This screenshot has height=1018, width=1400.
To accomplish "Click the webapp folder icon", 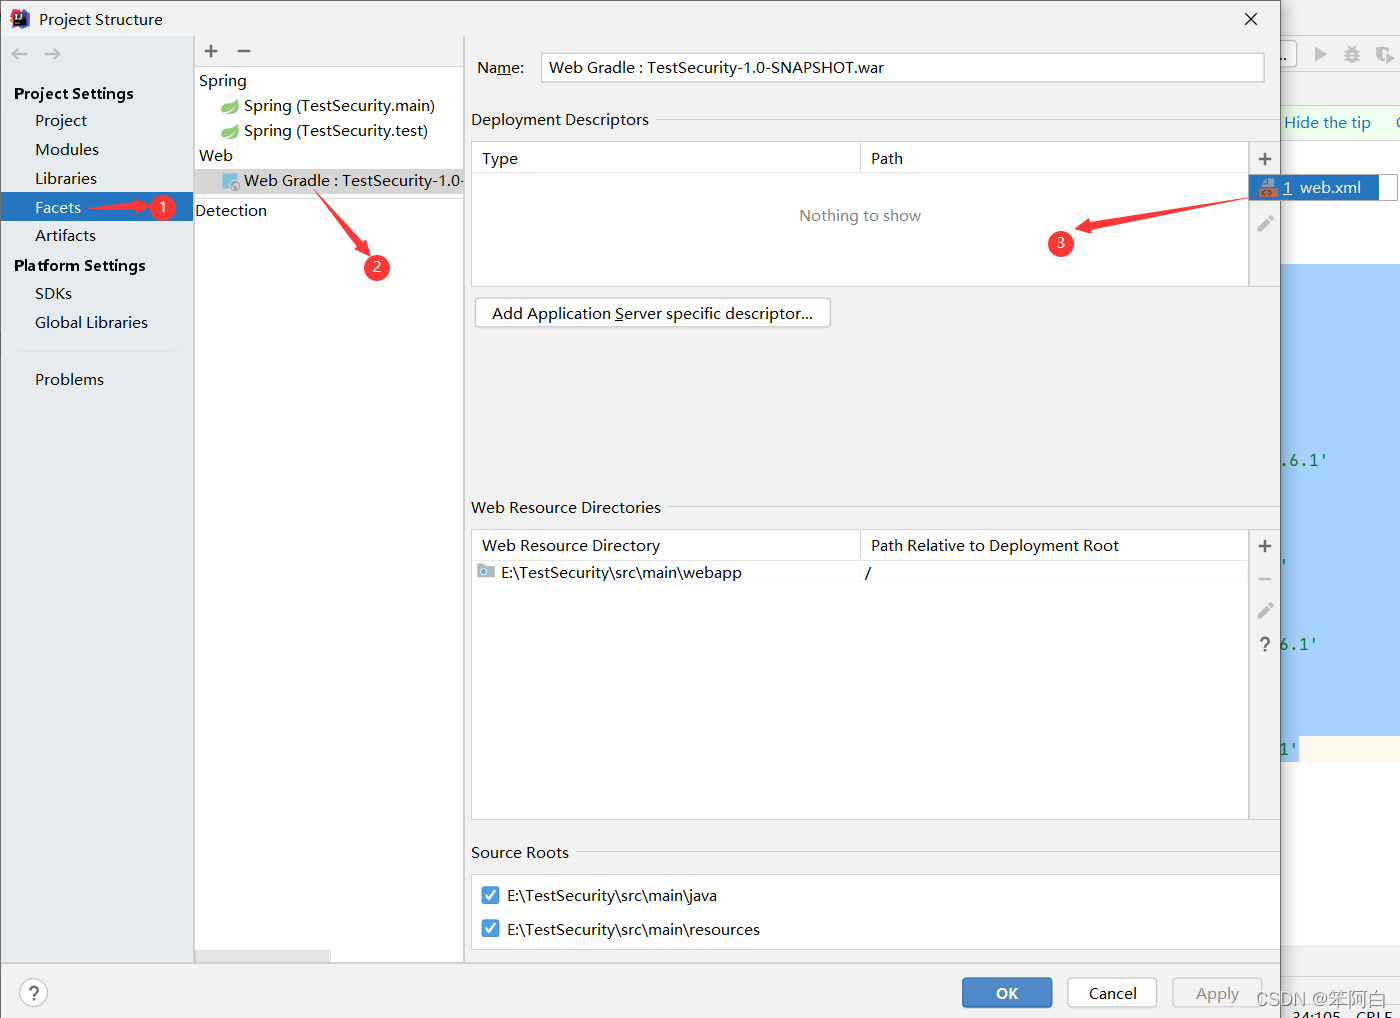I will [486, 571].
